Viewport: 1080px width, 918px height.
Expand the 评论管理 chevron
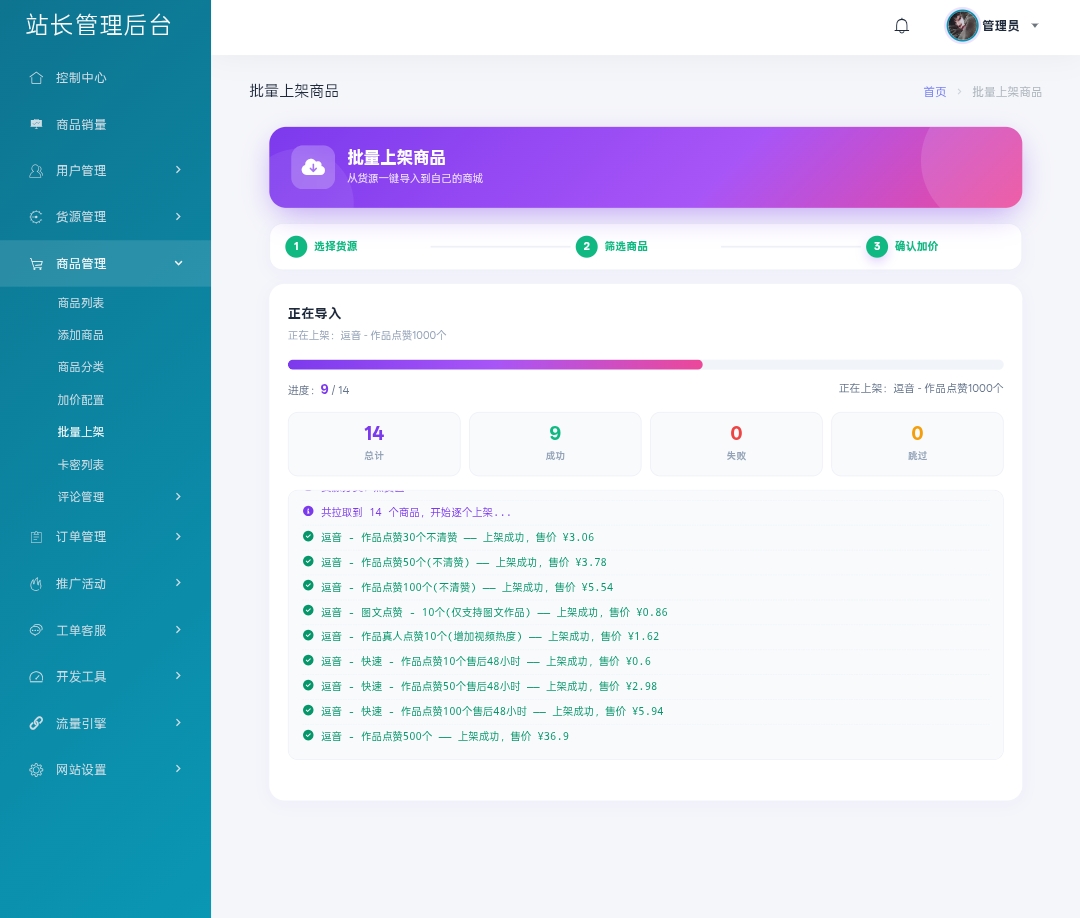click(178, 497)
